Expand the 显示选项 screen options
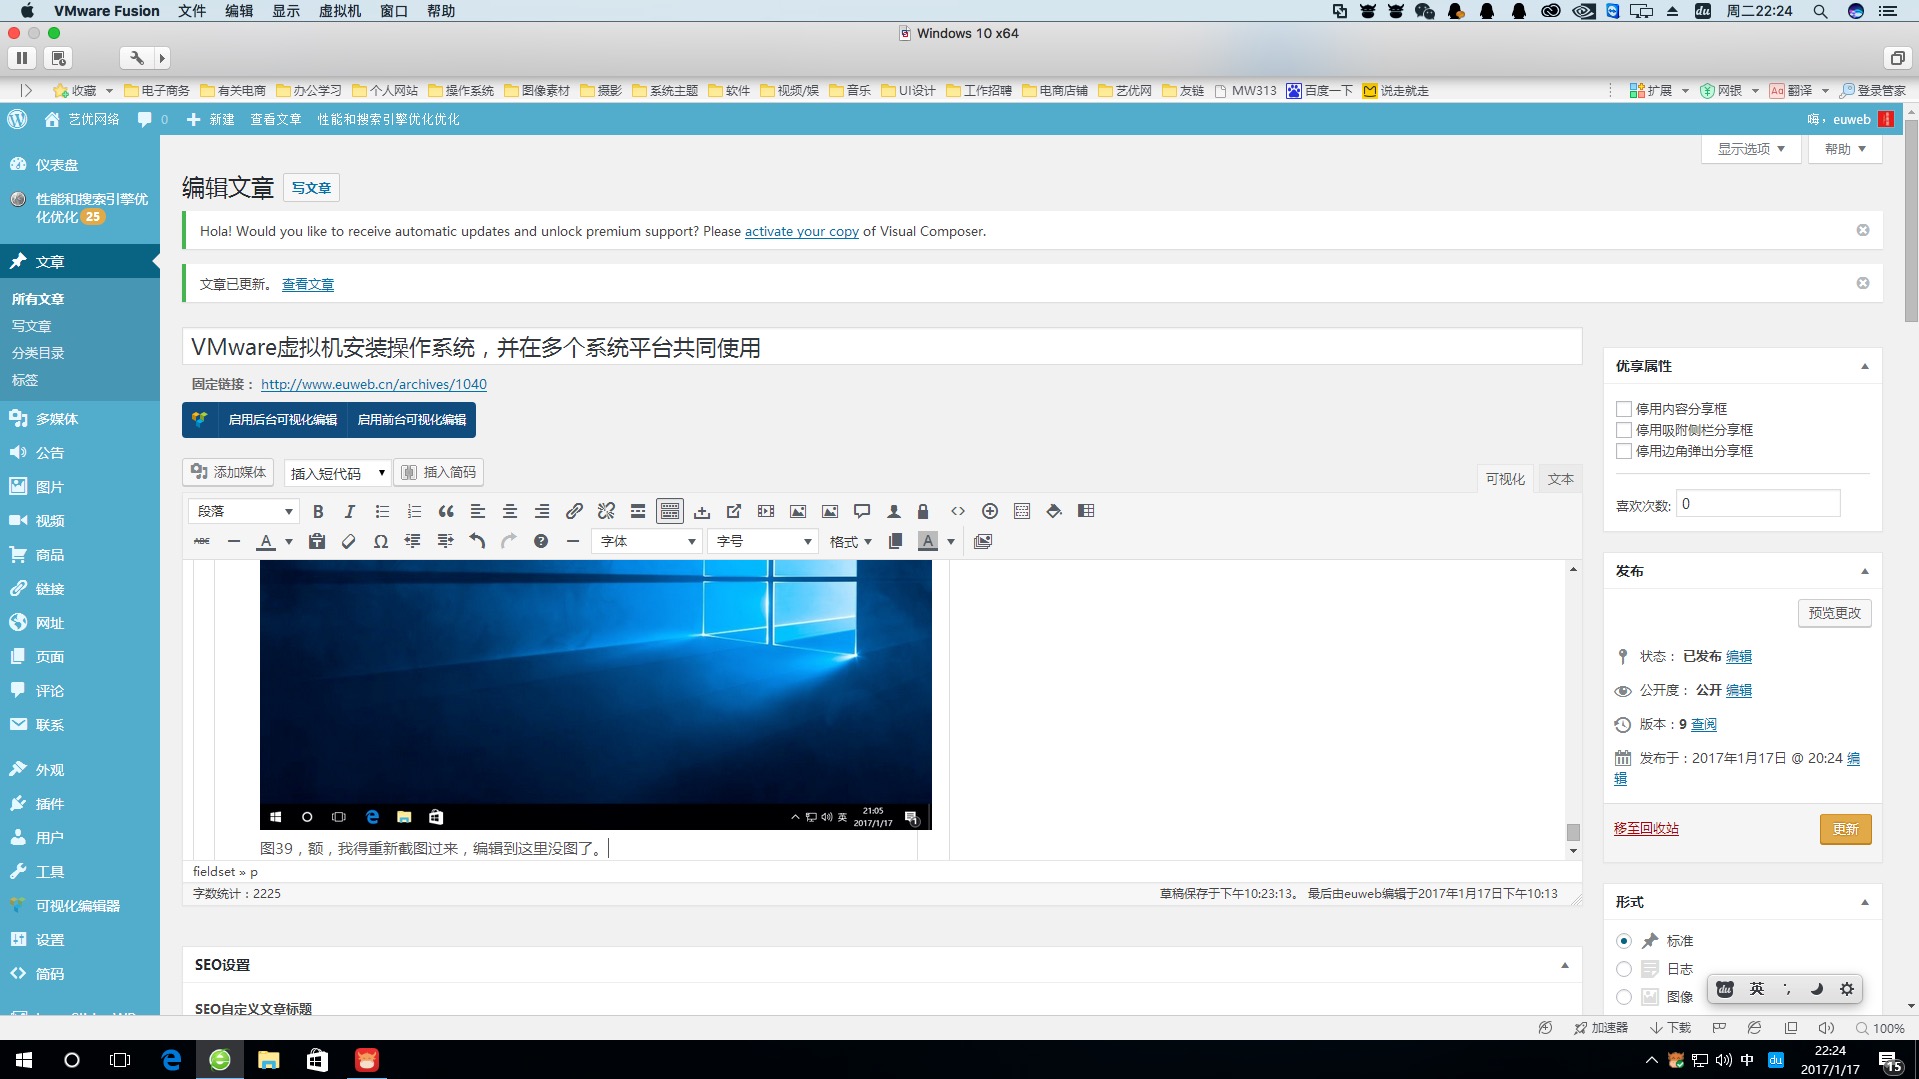The width and height of the screenshot is (1919, 1079). (1752, 149)
